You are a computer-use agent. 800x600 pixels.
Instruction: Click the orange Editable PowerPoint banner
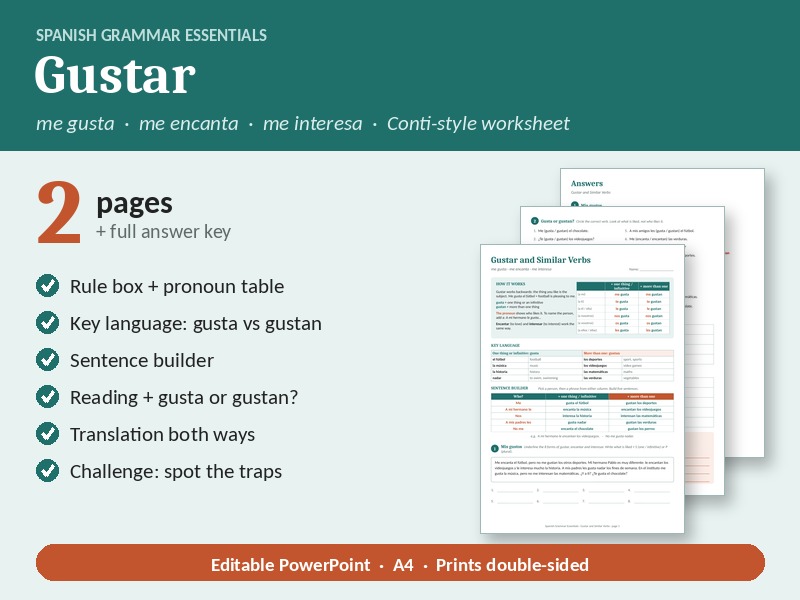(x=400, y=563)
